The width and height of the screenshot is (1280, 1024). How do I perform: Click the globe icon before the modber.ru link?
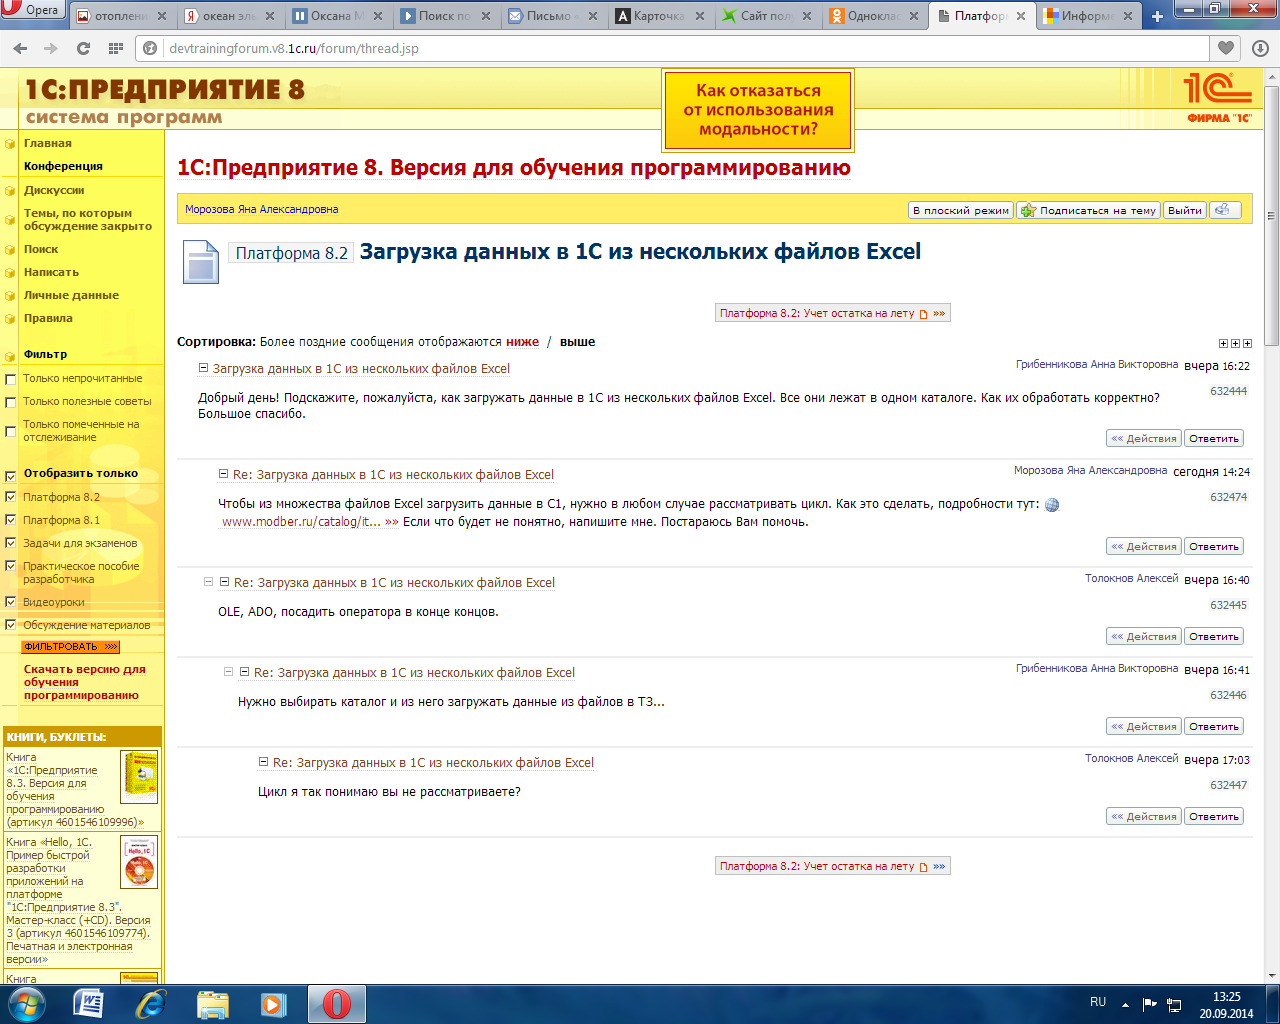point(1052,505)
